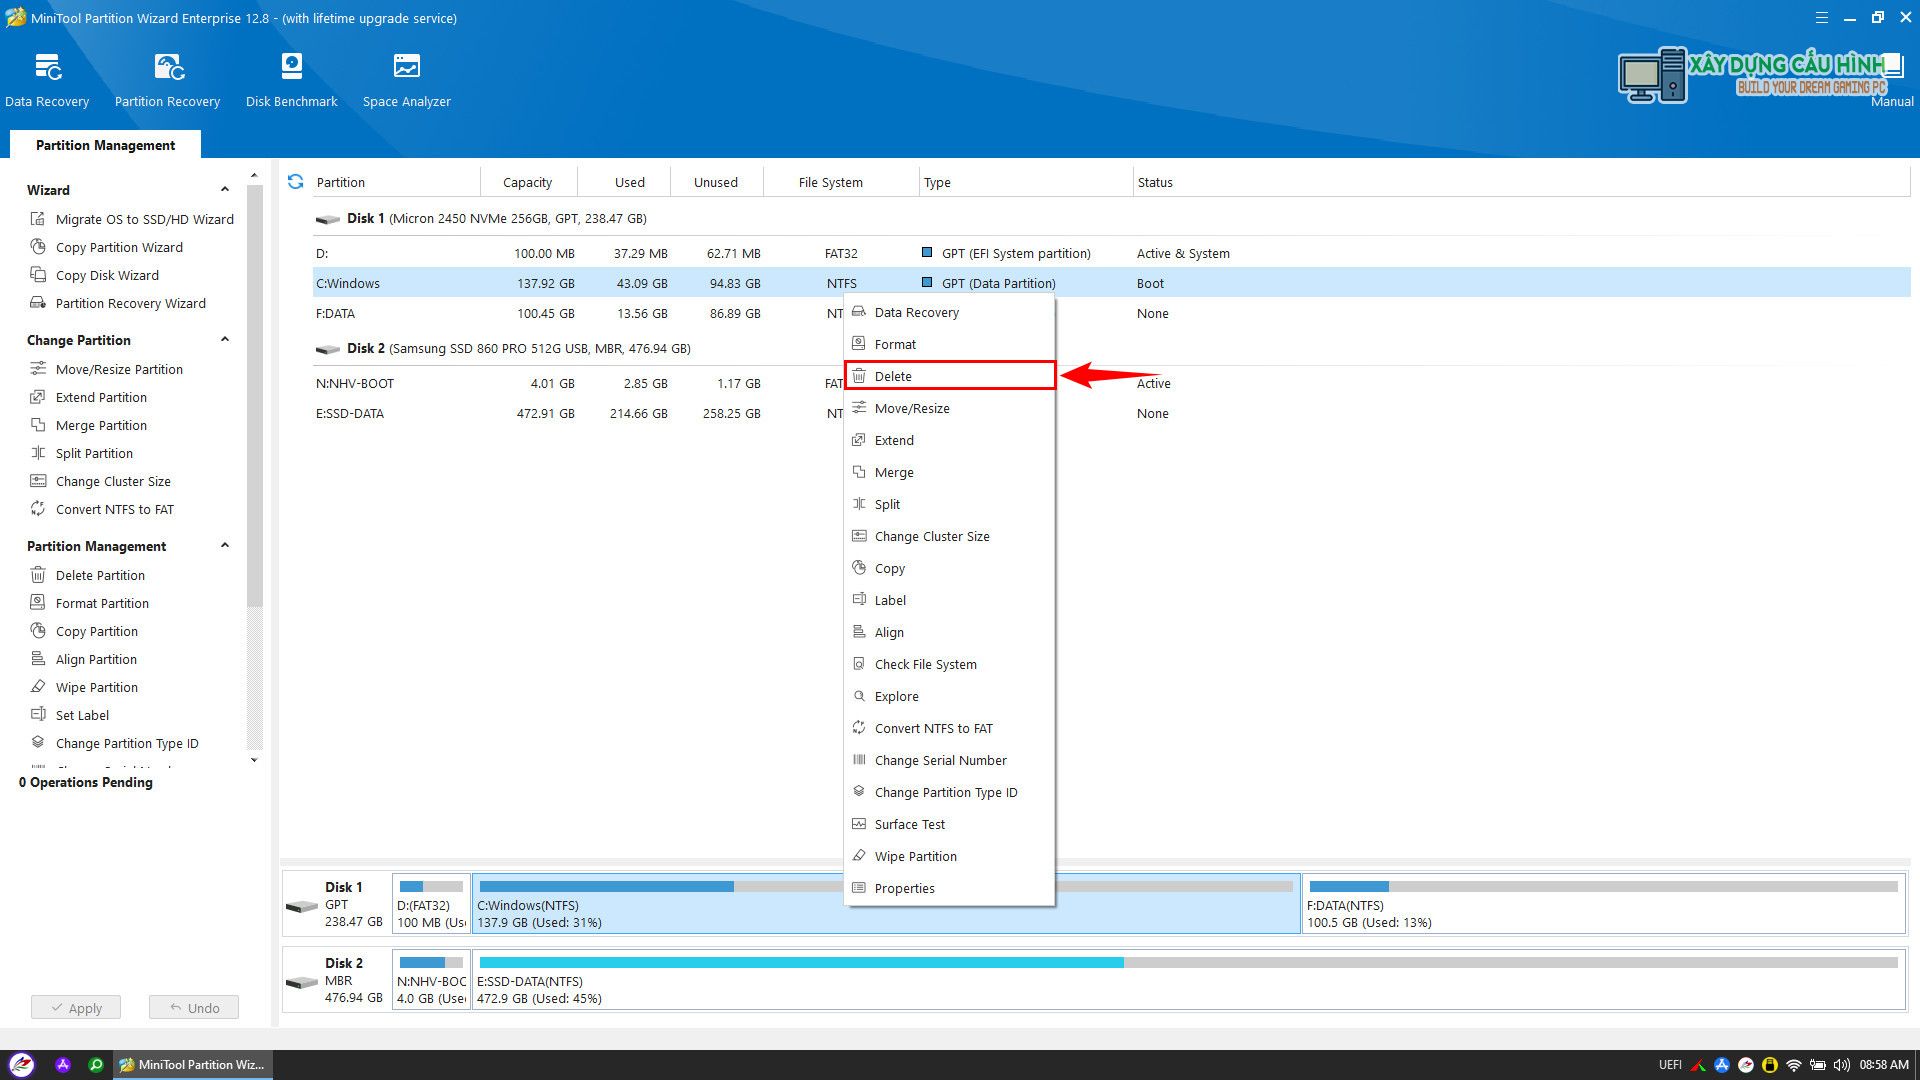Choose Label from context menu
The image size is (1920, 1080).
tap(949, 600)
